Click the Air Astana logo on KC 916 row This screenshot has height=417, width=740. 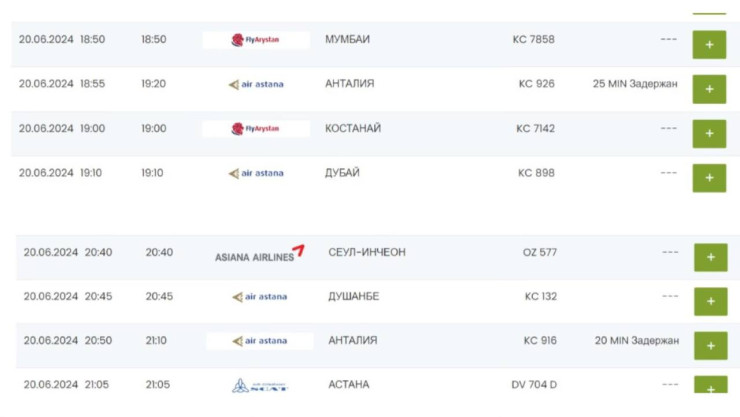click(259, 341)
